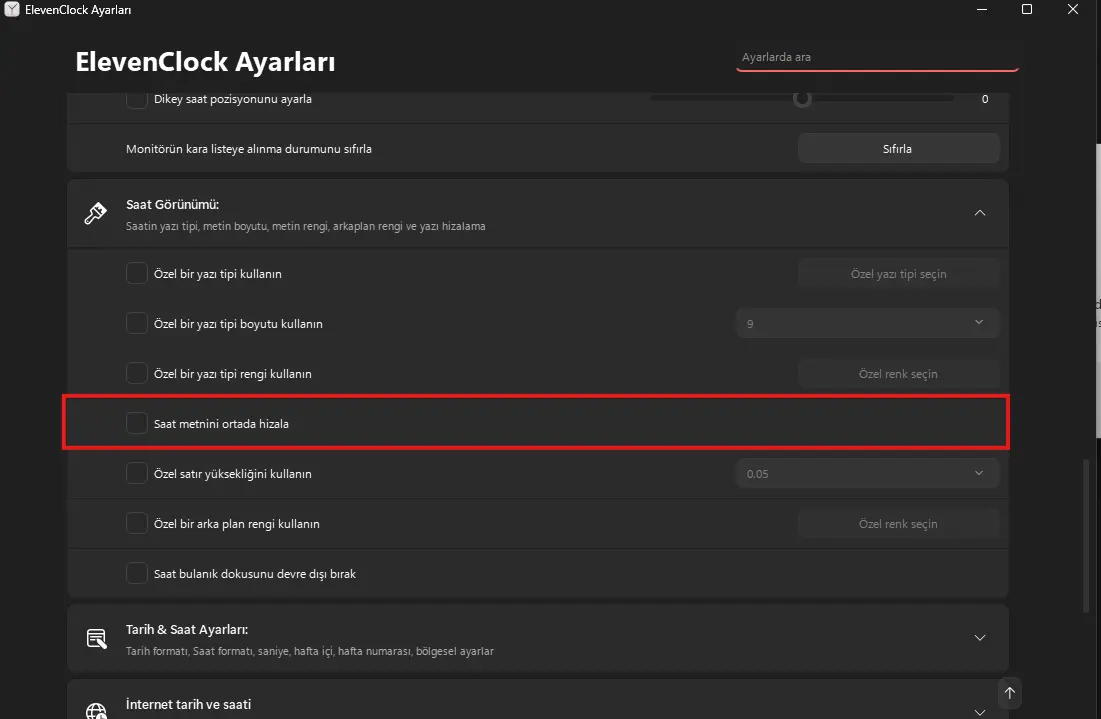Click the ElevenClock app icon in title bar
Image resolution: width=1101 pixels, height=719 pixels.
11,9
